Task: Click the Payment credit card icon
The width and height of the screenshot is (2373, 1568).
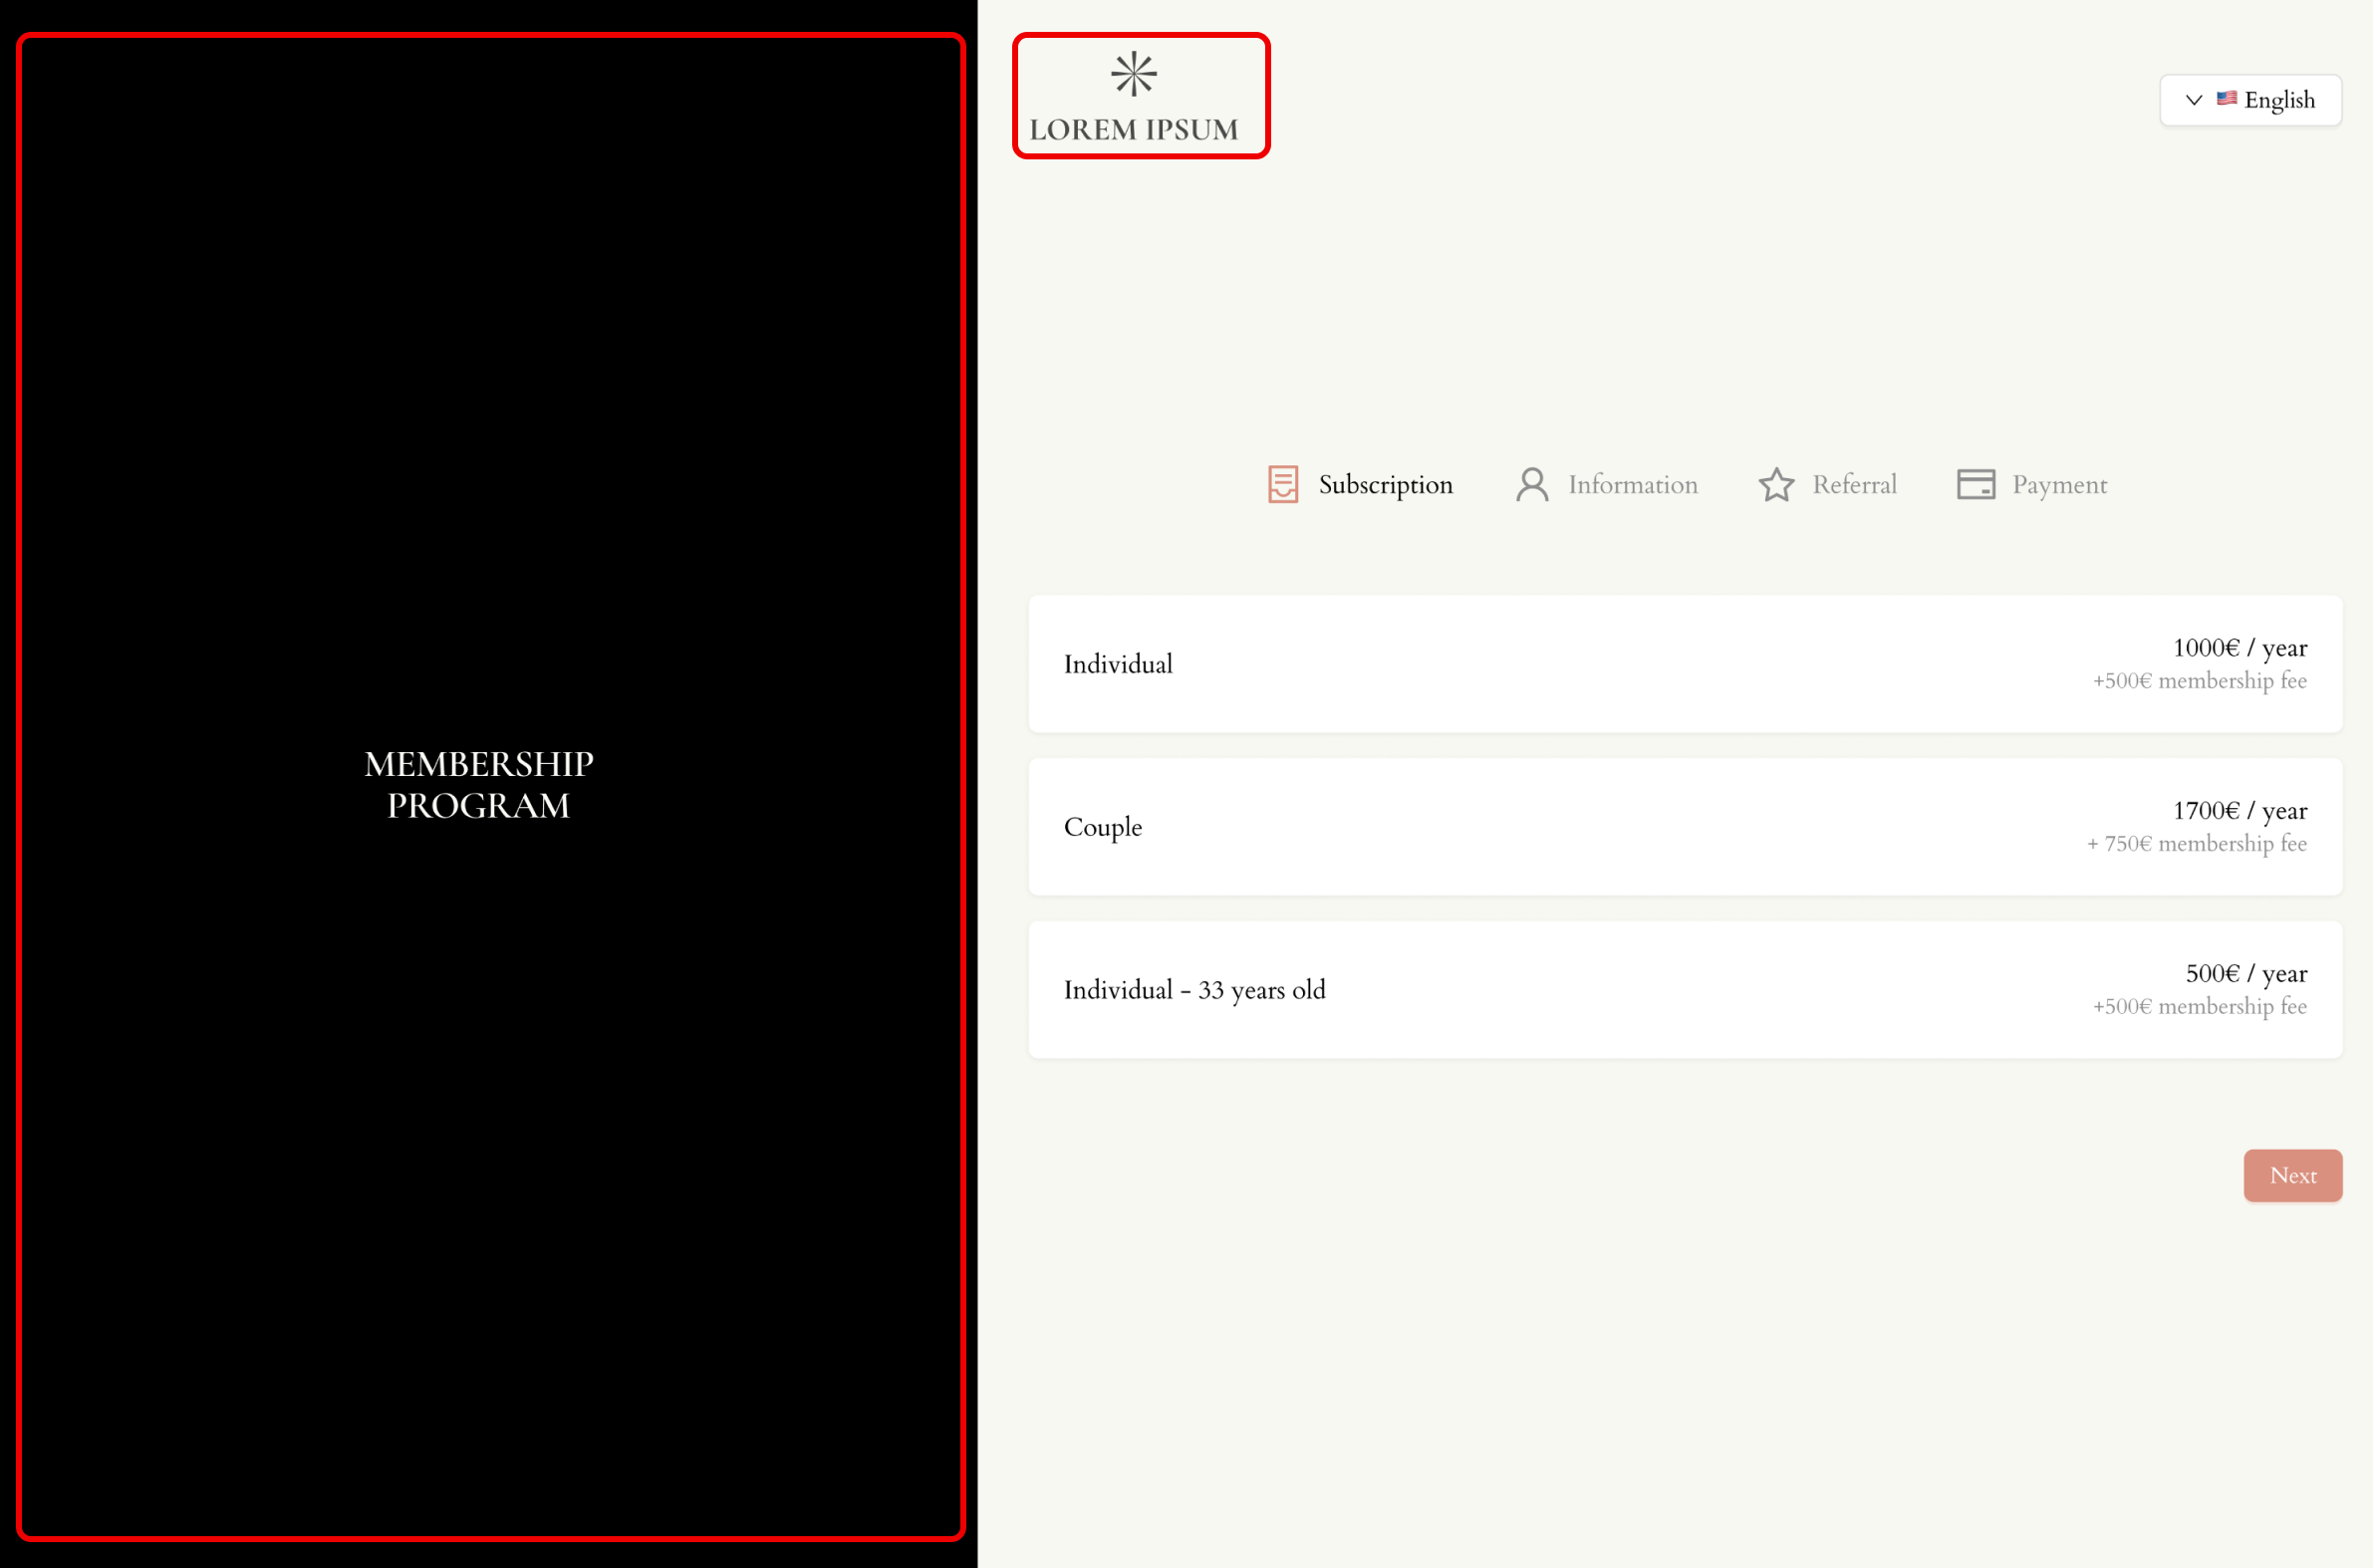Action: pyautogui.click(x=1975, y=484)
